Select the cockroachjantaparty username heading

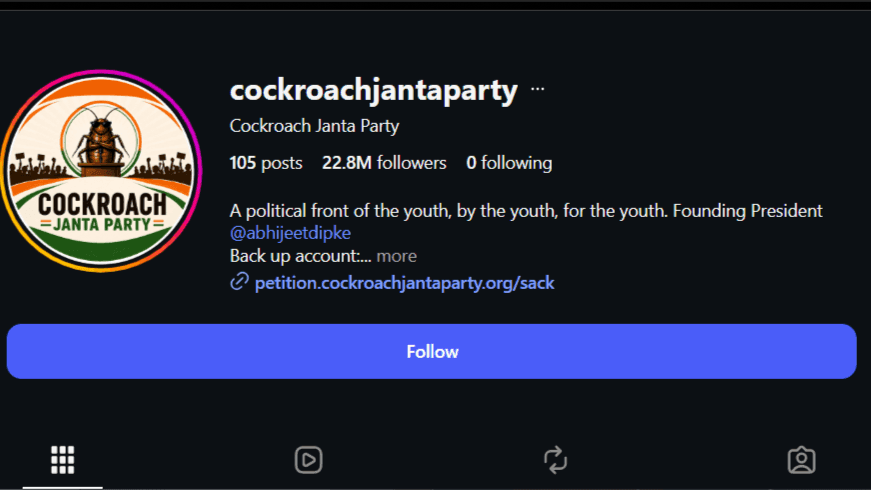(x=373, y=91)
